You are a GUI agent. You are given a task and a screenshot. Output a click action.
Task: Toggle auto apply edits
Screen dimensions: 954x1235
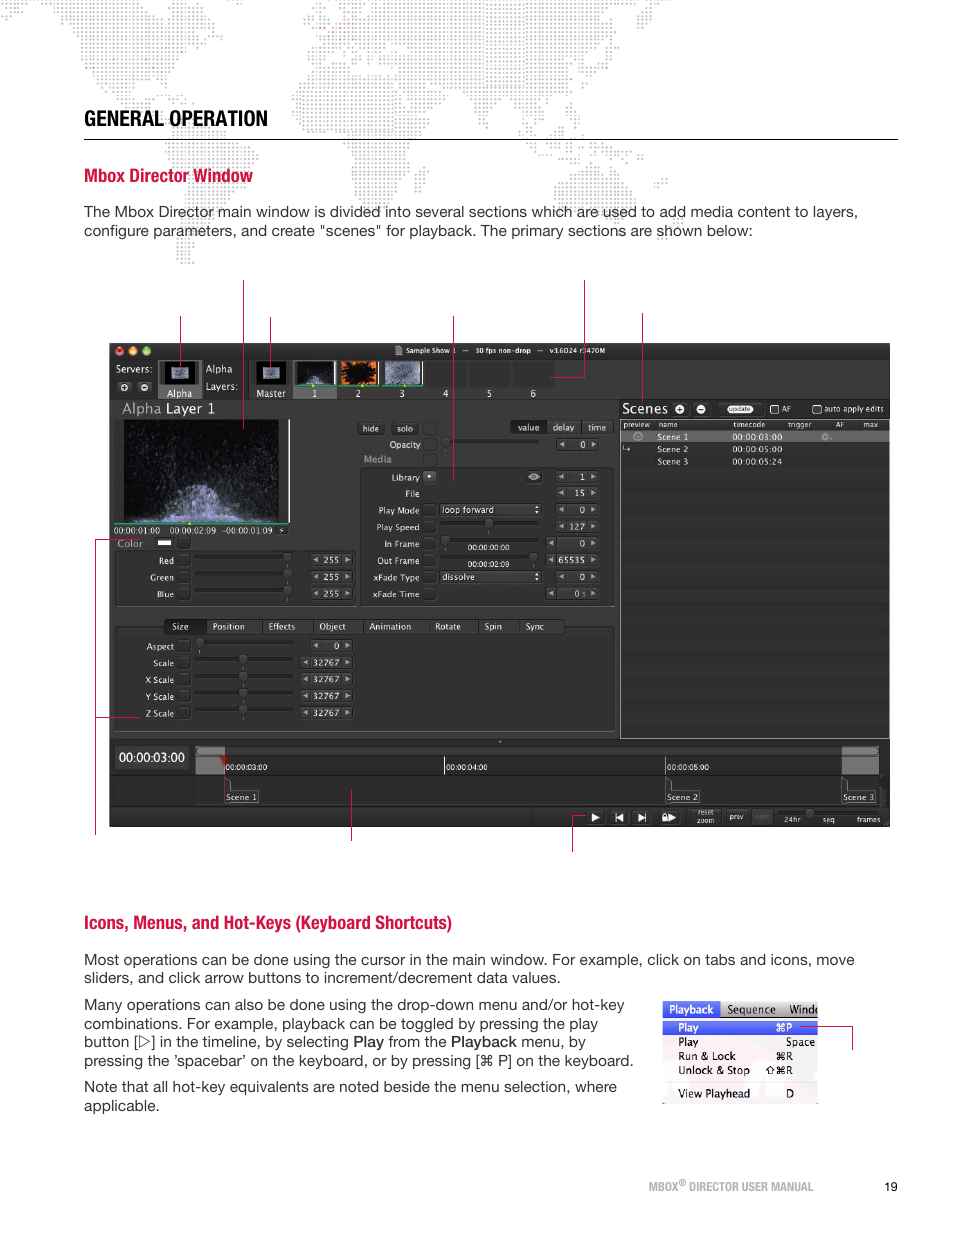point(817,409)
